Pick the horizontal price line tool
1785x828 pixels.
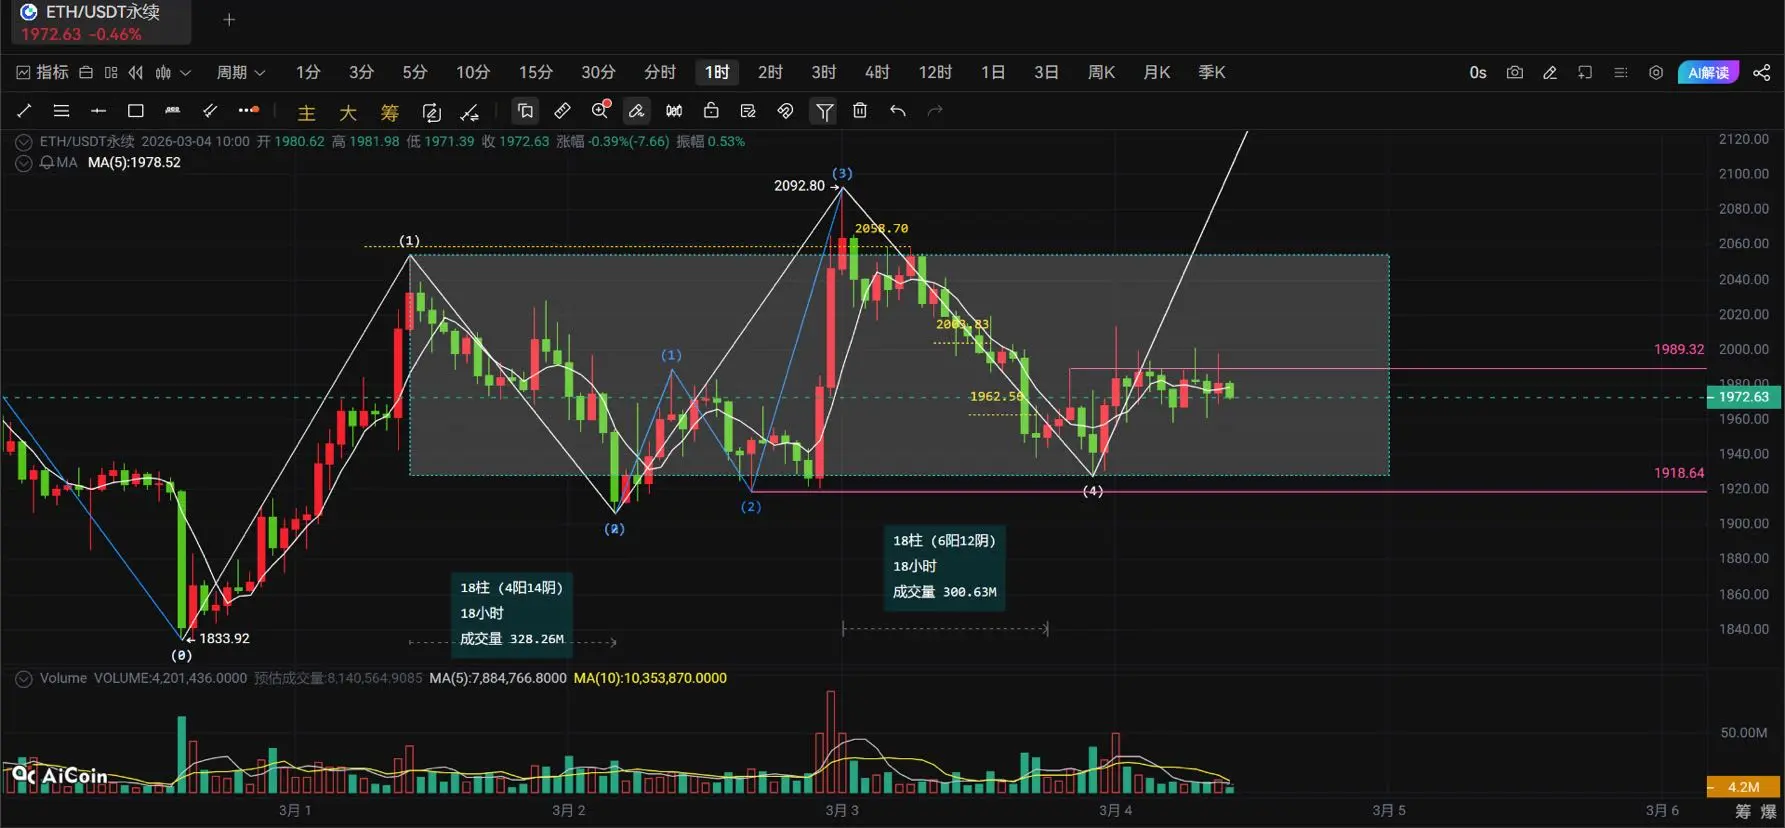point(98,111)
